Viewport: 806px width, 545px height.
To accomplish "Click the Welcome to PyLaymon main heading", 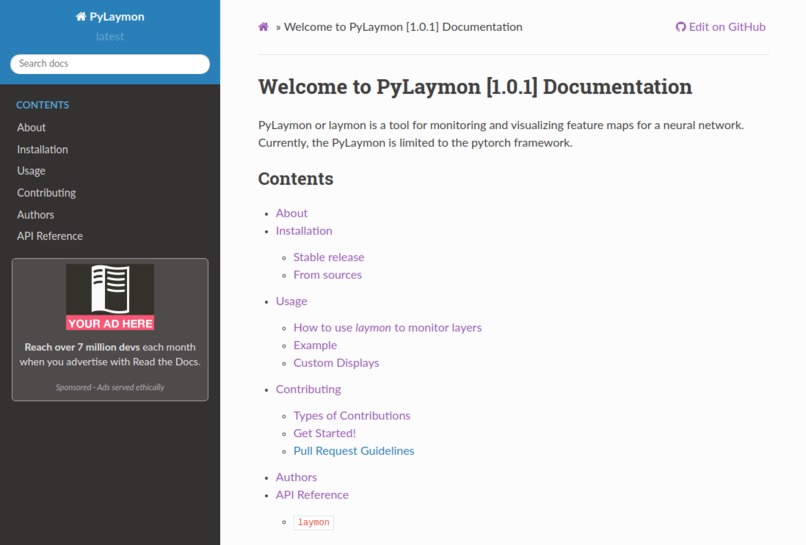I will pyautogui.click(x=475, y=87).
